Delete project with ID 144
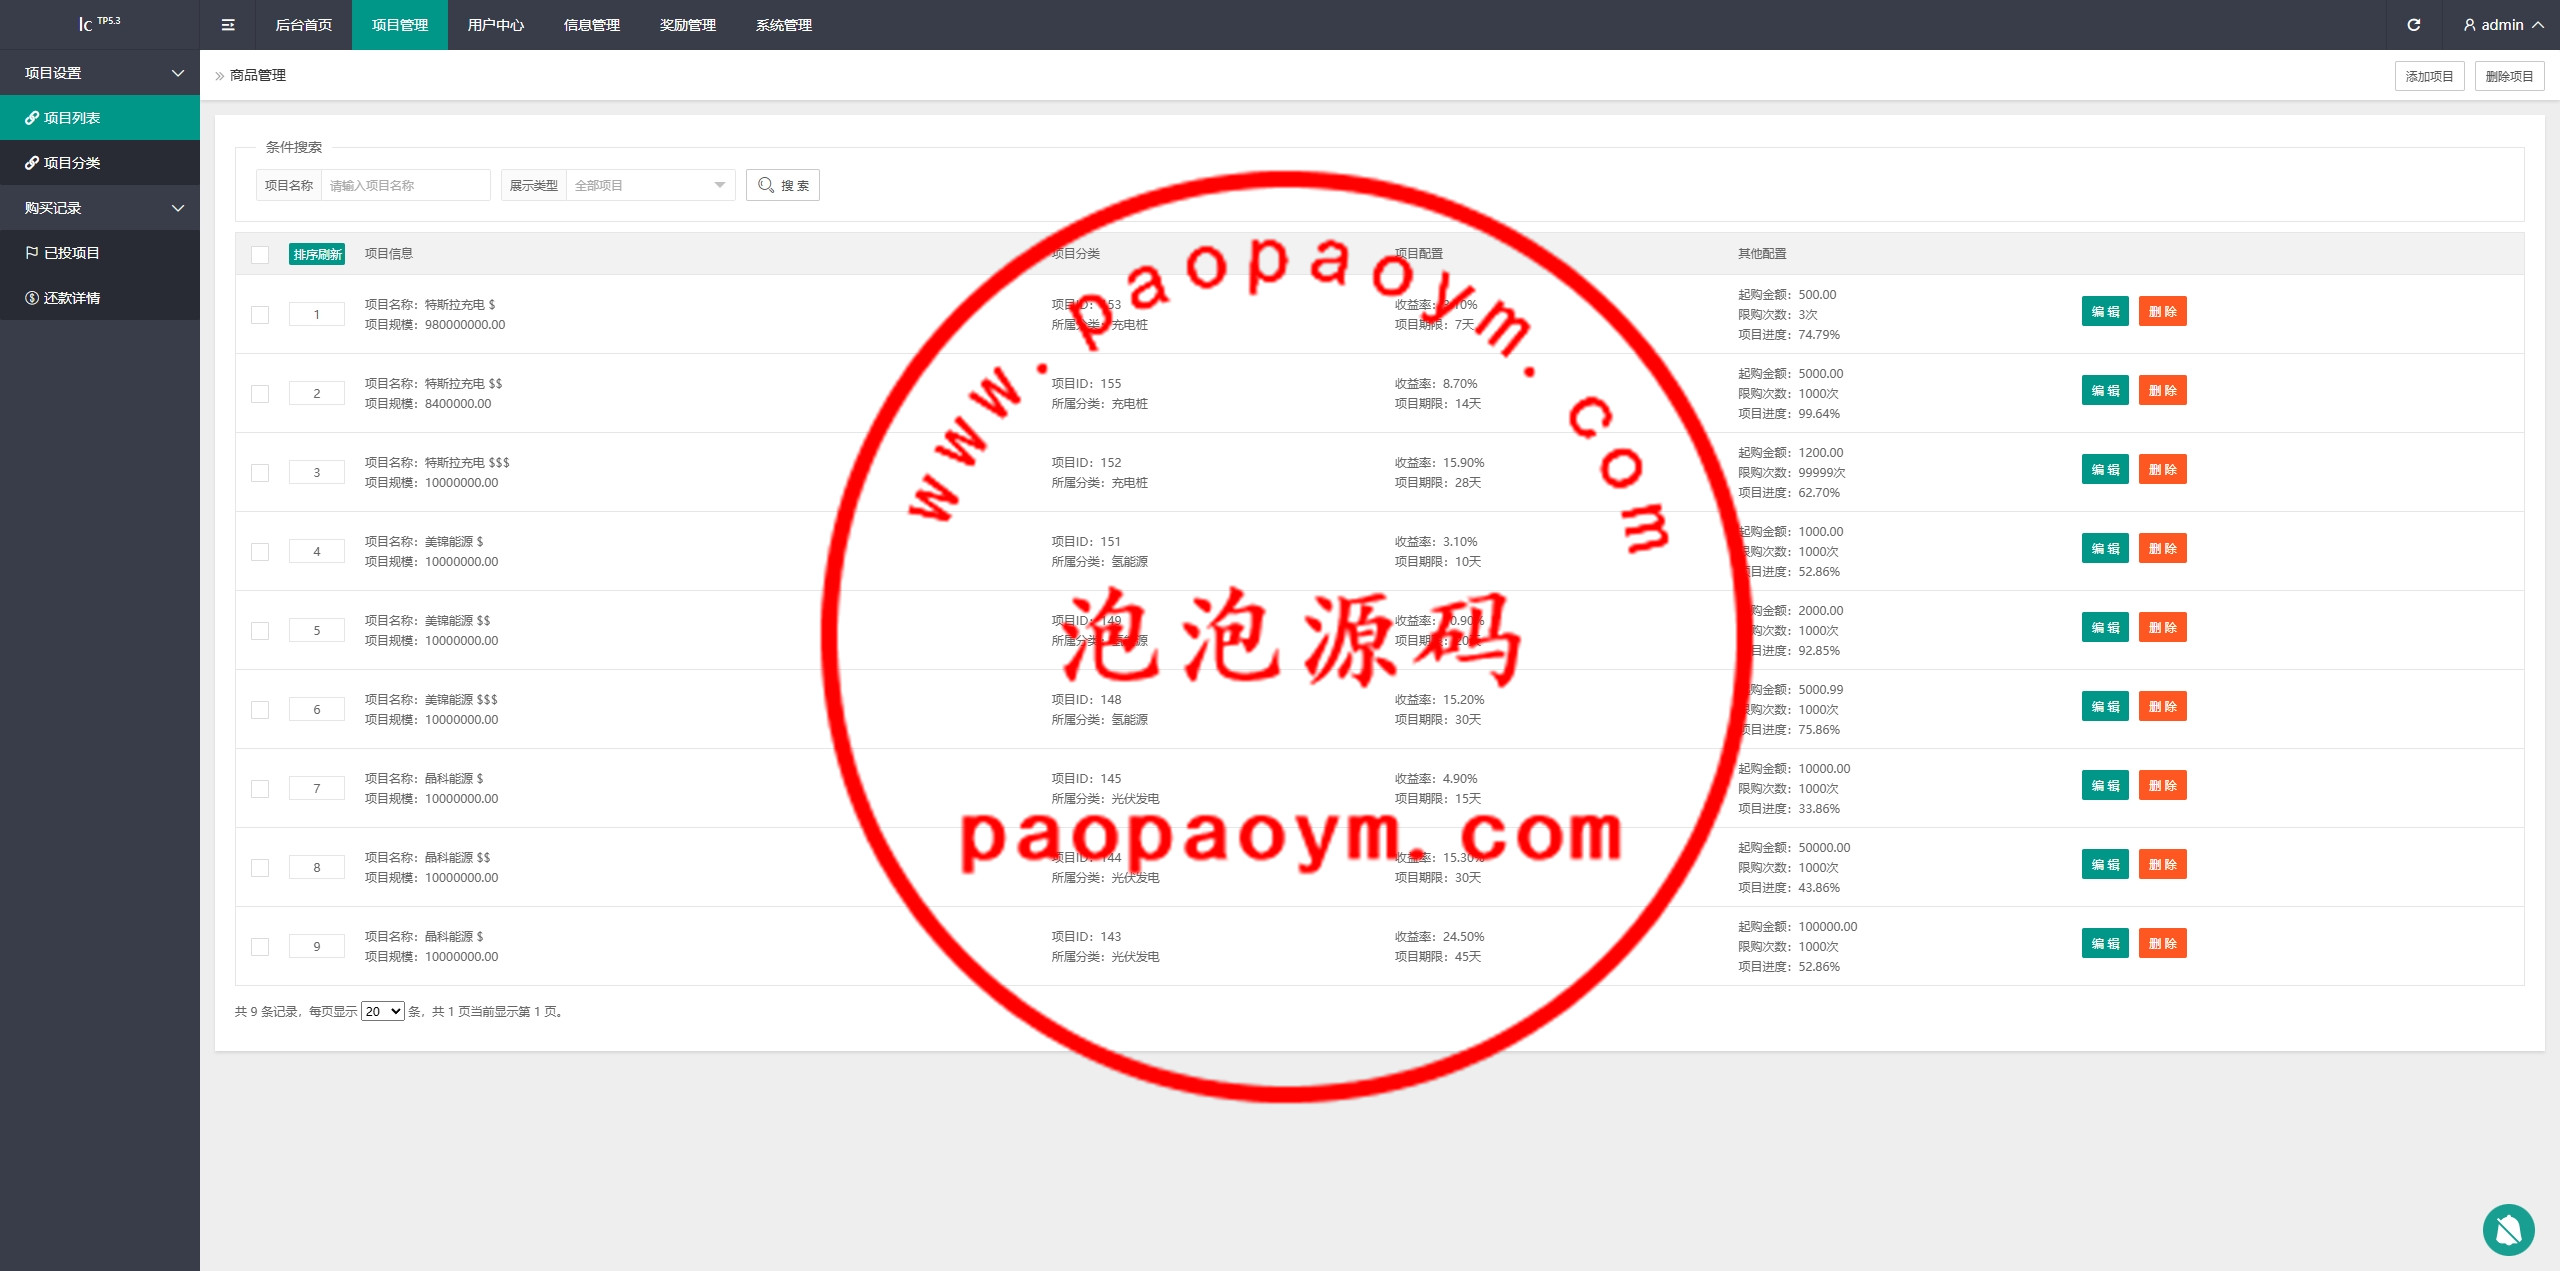2560x1271 pixels. click(2162, 864)
